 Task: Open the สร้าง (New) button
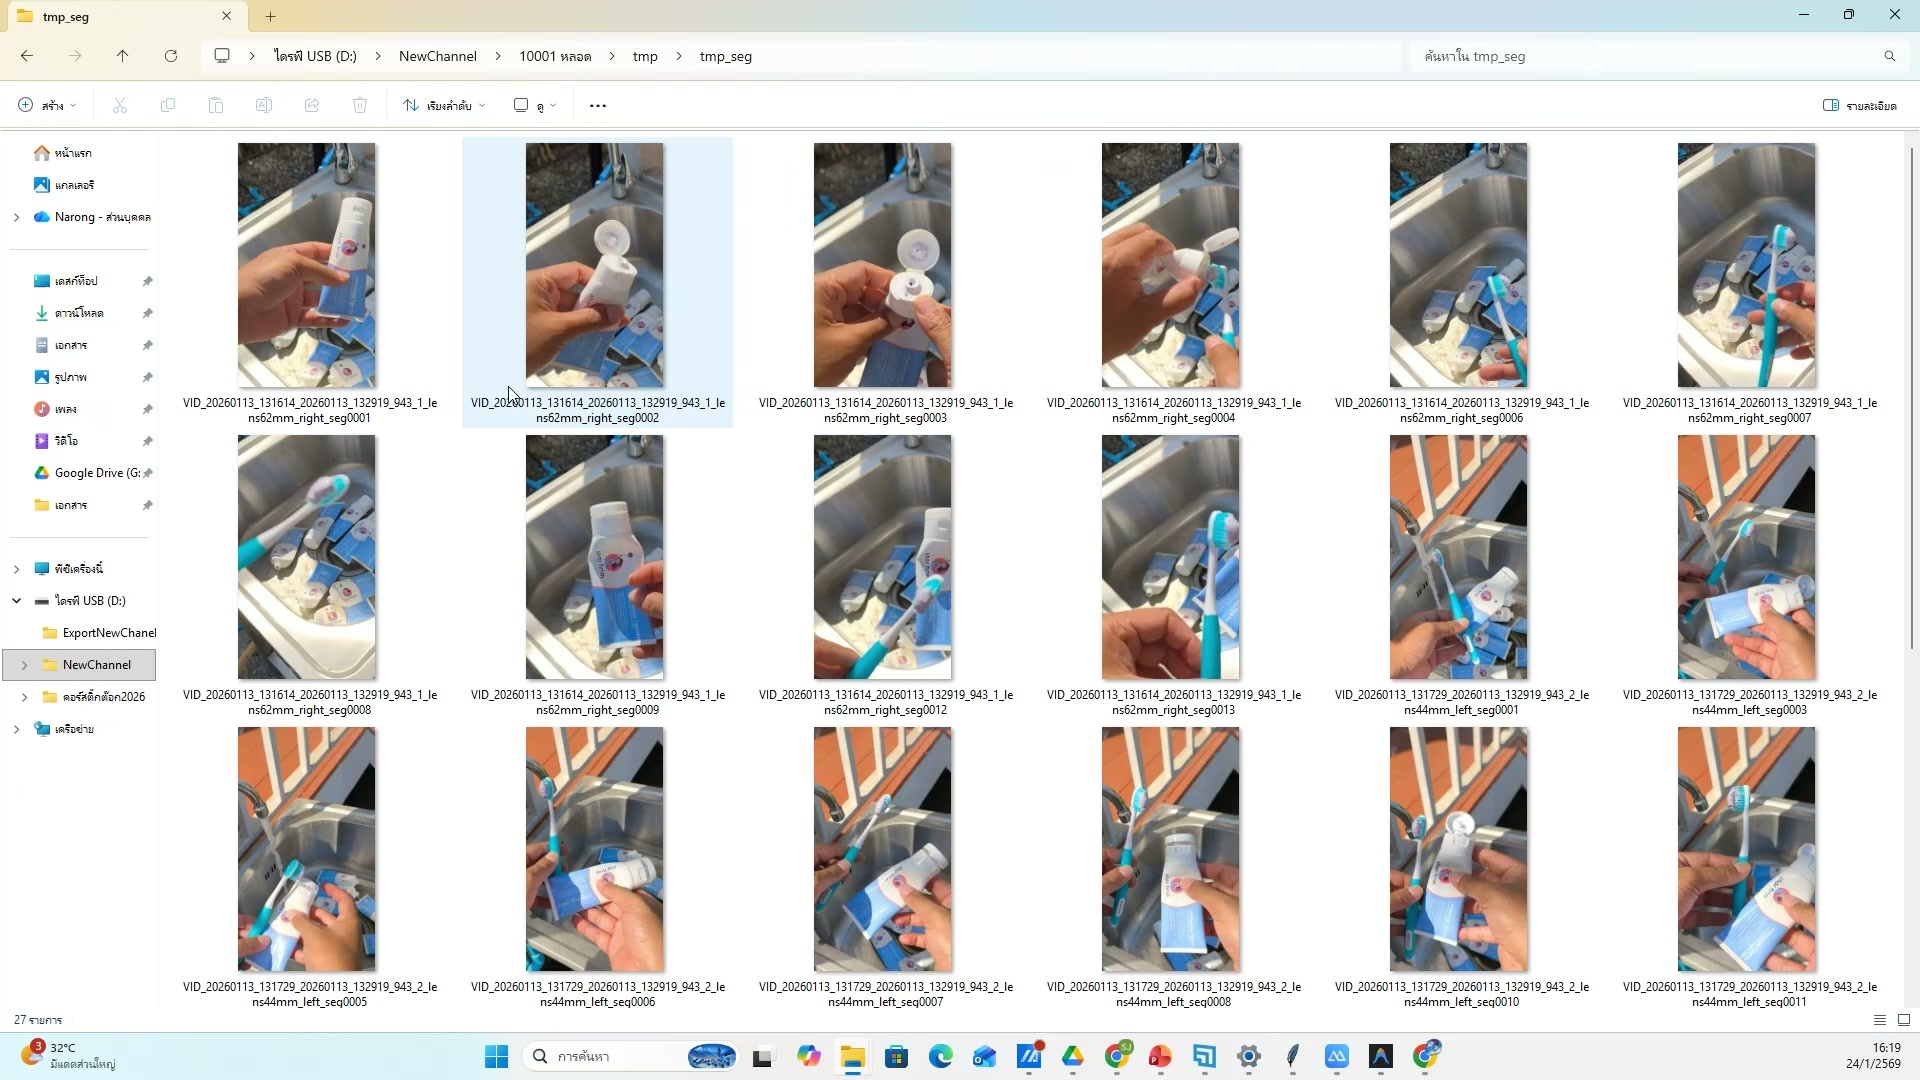click(44, 105)
